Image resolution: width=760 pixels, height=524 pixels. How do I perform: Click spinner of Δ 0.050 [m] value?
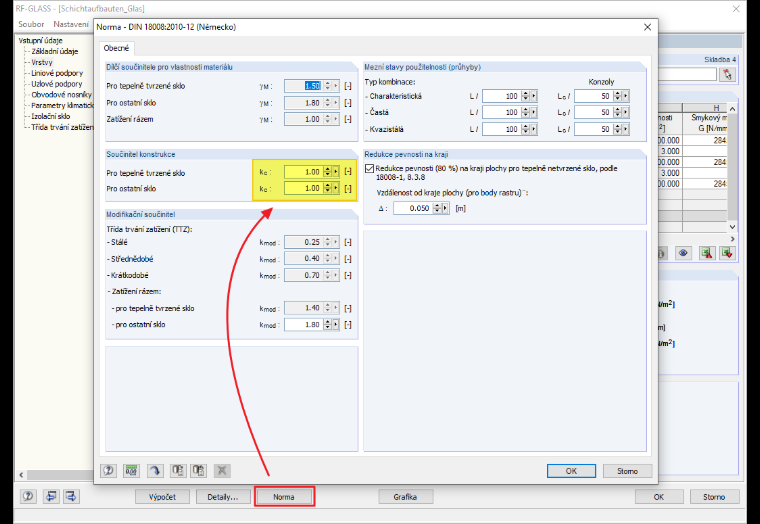[x=437, y=208]
